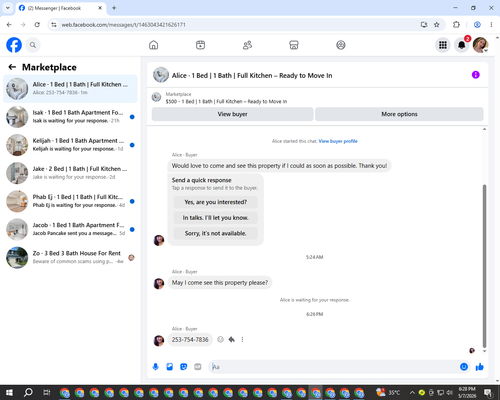Choose a GIF in message composer
Image resolution: width=500 pixels, height=400 pixels.
198,367
